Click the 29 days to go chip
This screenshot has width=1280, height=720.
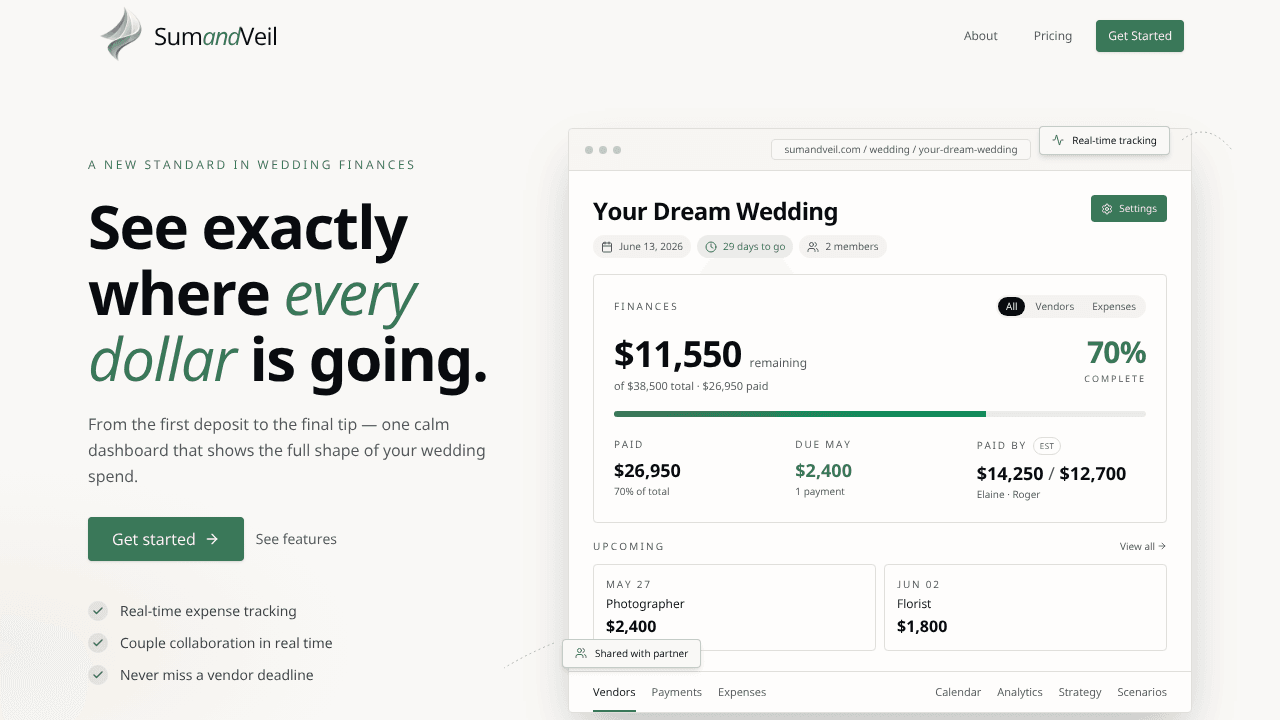[745, 247]
